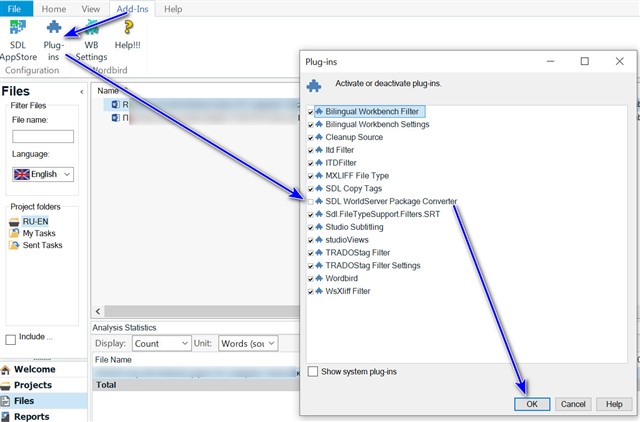Image resolution: width=640 pixels, height=422 pixels.
Task: Close the Plug-ins dialog window
Action: click(620, 62)
